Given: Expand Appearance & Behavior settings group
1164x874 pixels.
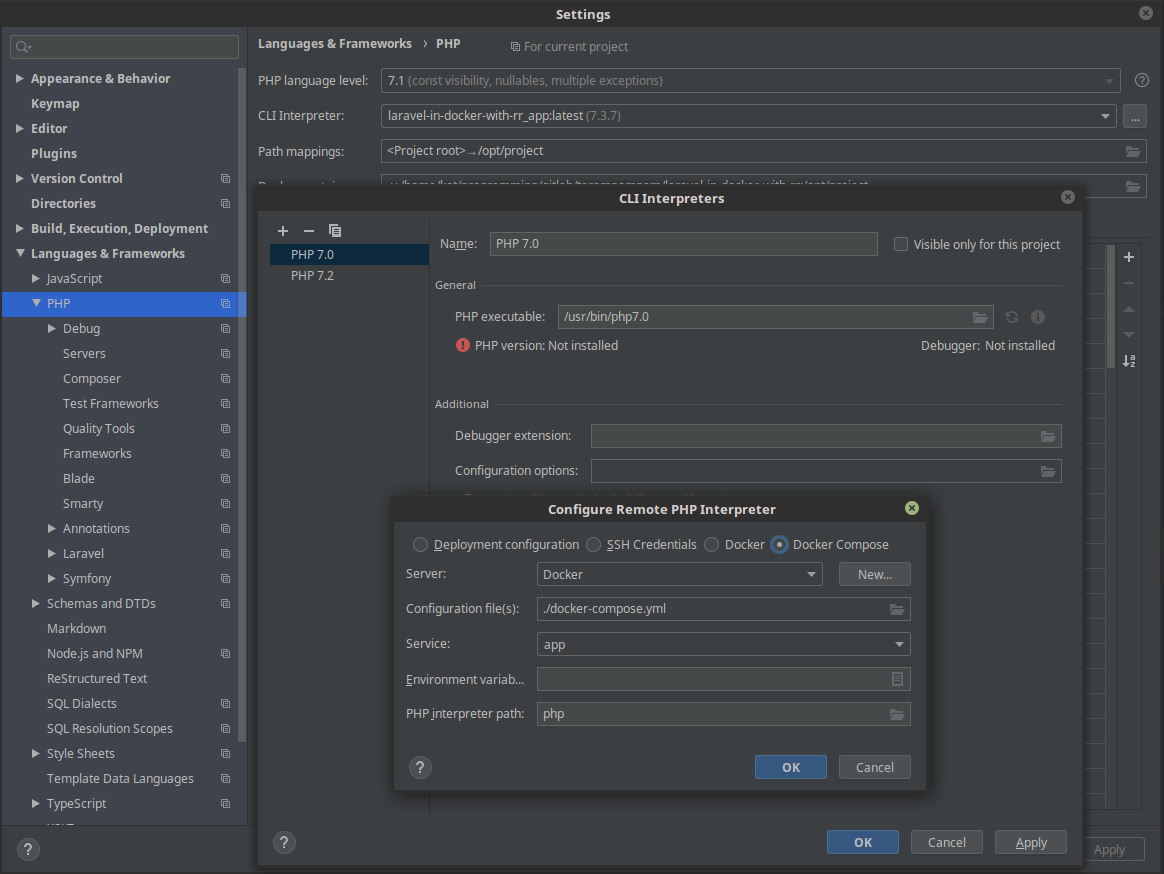Looking at the screenshot, I should pos(20,78).
